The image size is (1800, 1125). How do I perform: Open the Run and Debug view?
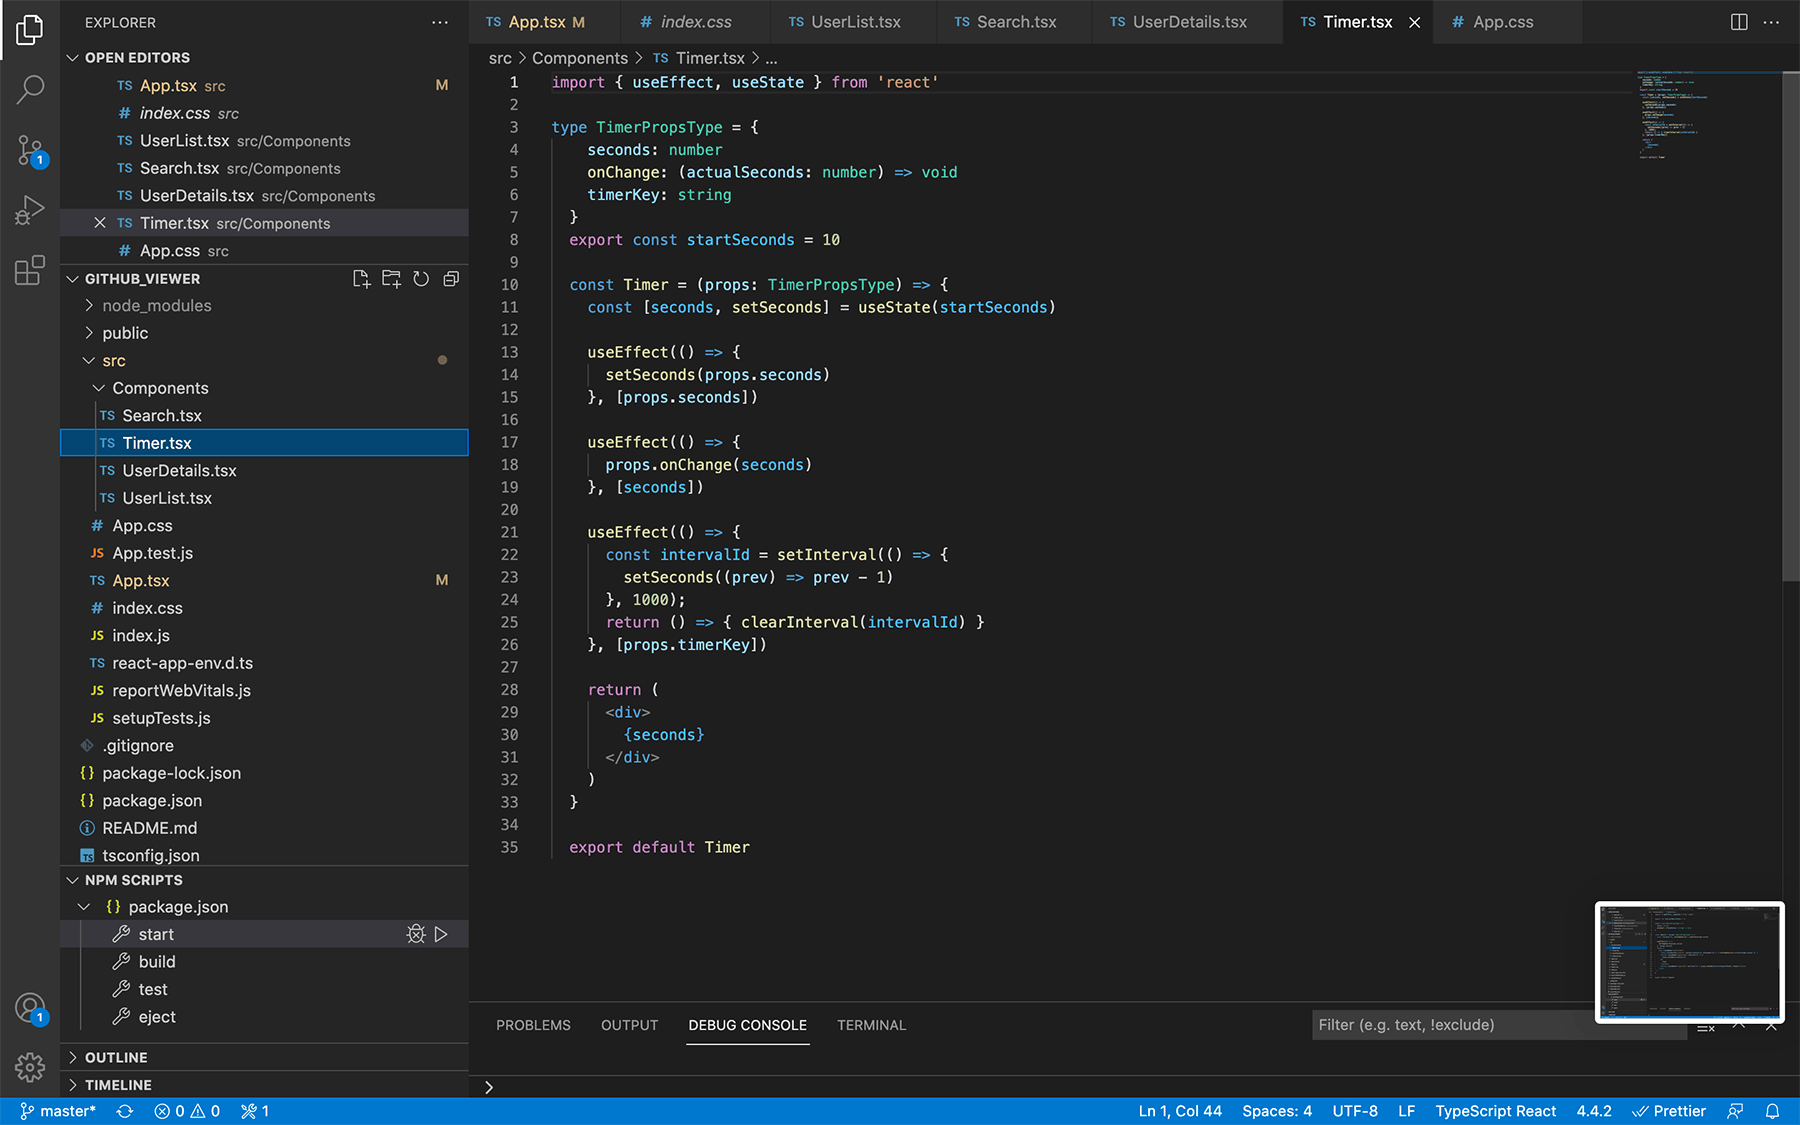(x=30, y=210)
